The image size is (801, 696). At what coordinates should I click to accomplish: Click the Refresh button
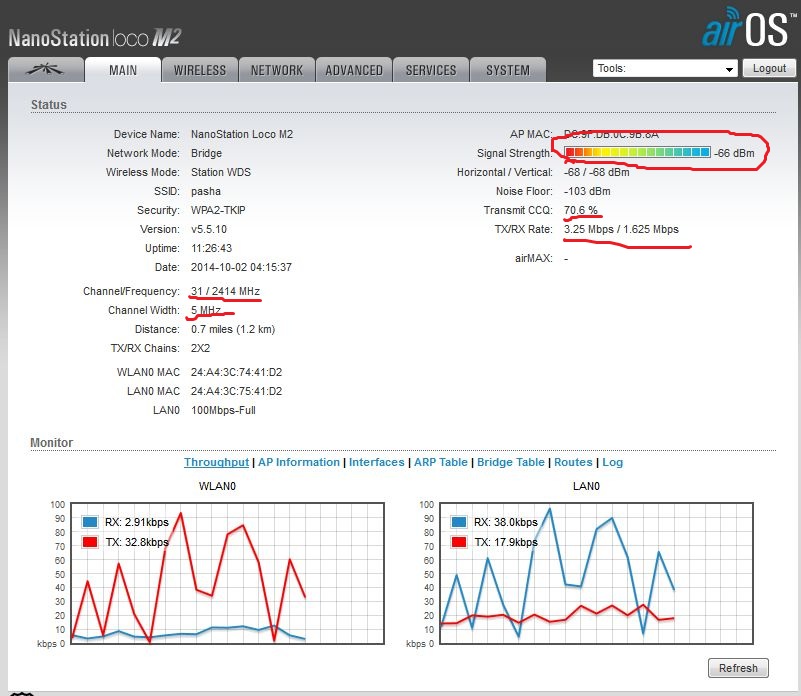click(x=738, y=668)
